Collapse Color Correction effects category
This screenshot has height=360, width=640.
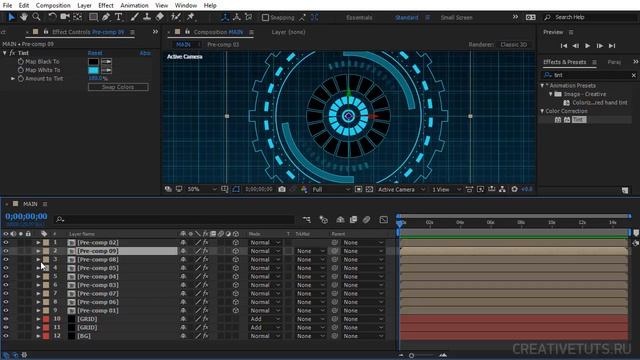[x=542, y=111]
